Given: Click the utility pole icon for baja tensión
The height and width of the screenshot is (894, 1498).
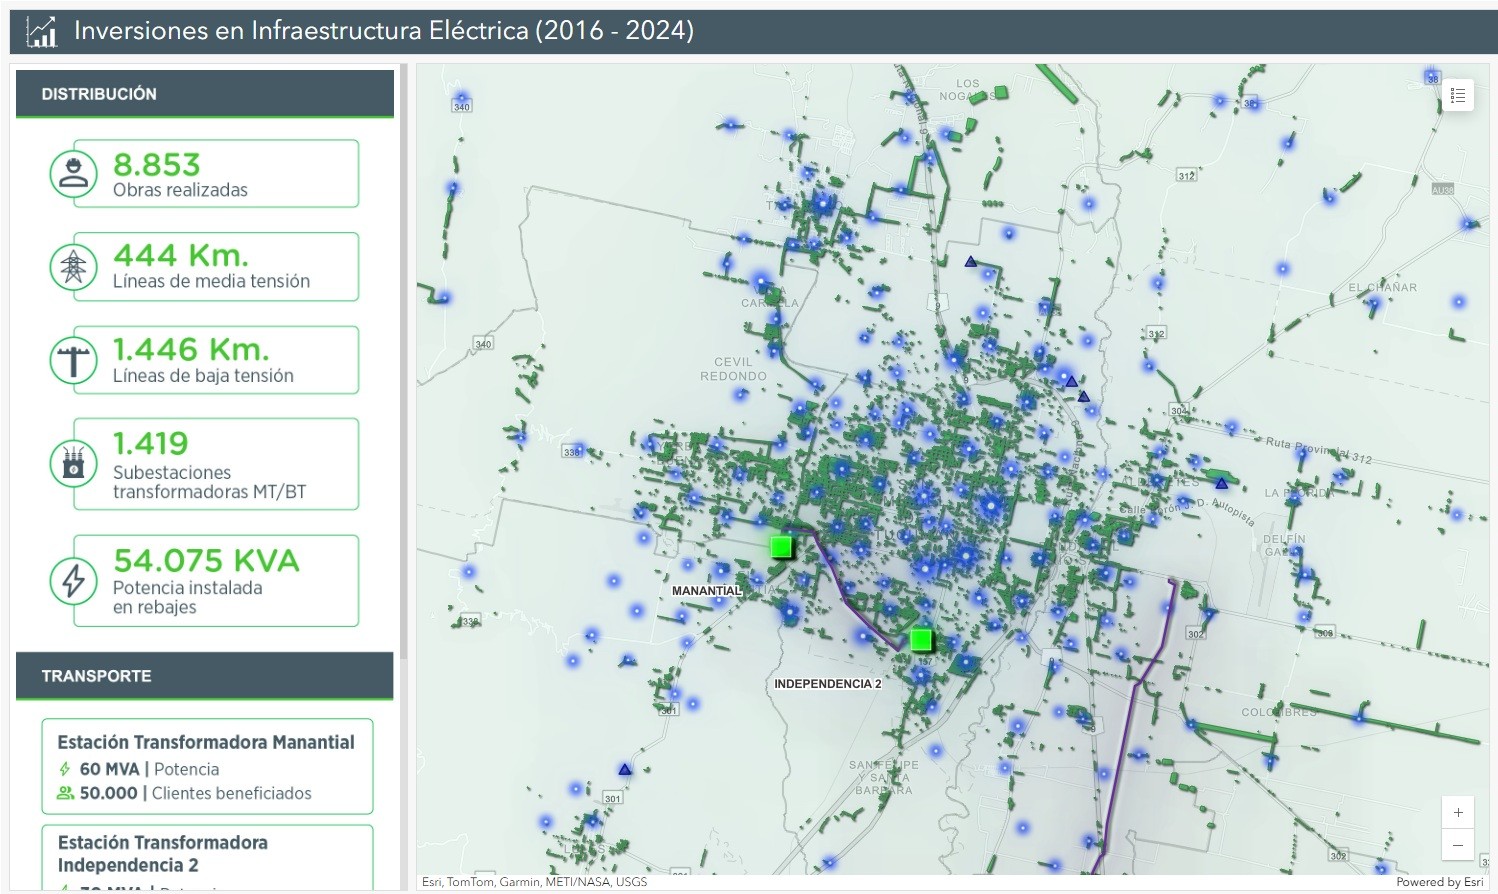Looking at the screenshot, I should [x=73, y=360].
